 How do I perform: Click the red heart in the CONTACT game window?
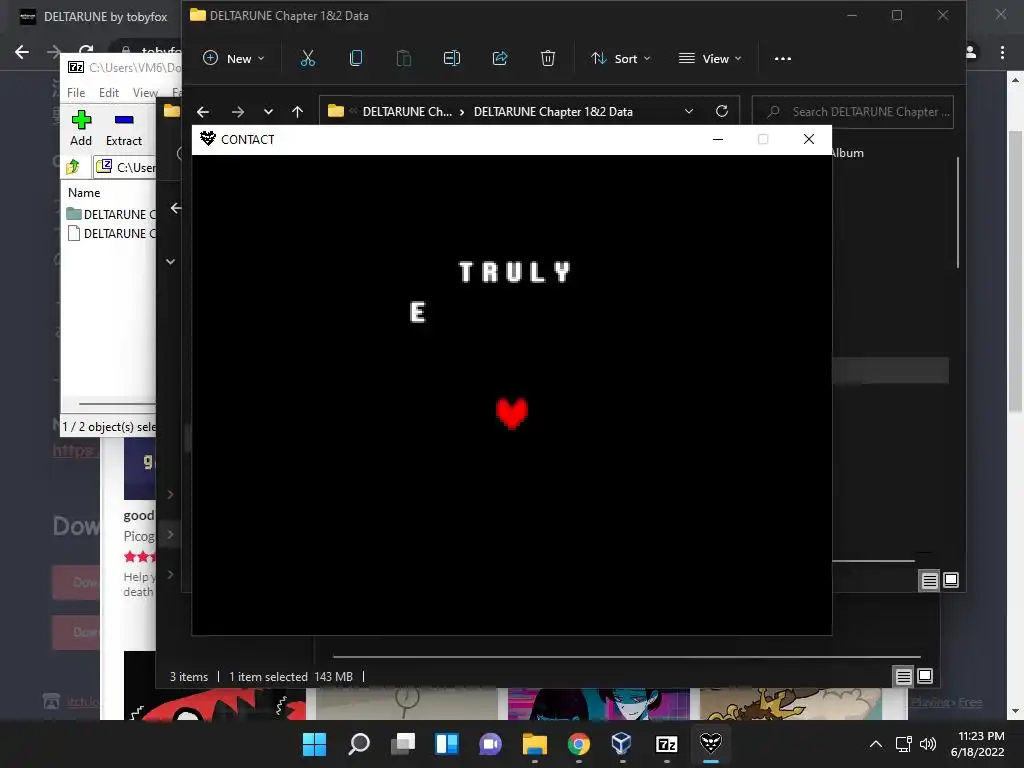[x=511, y=413]
